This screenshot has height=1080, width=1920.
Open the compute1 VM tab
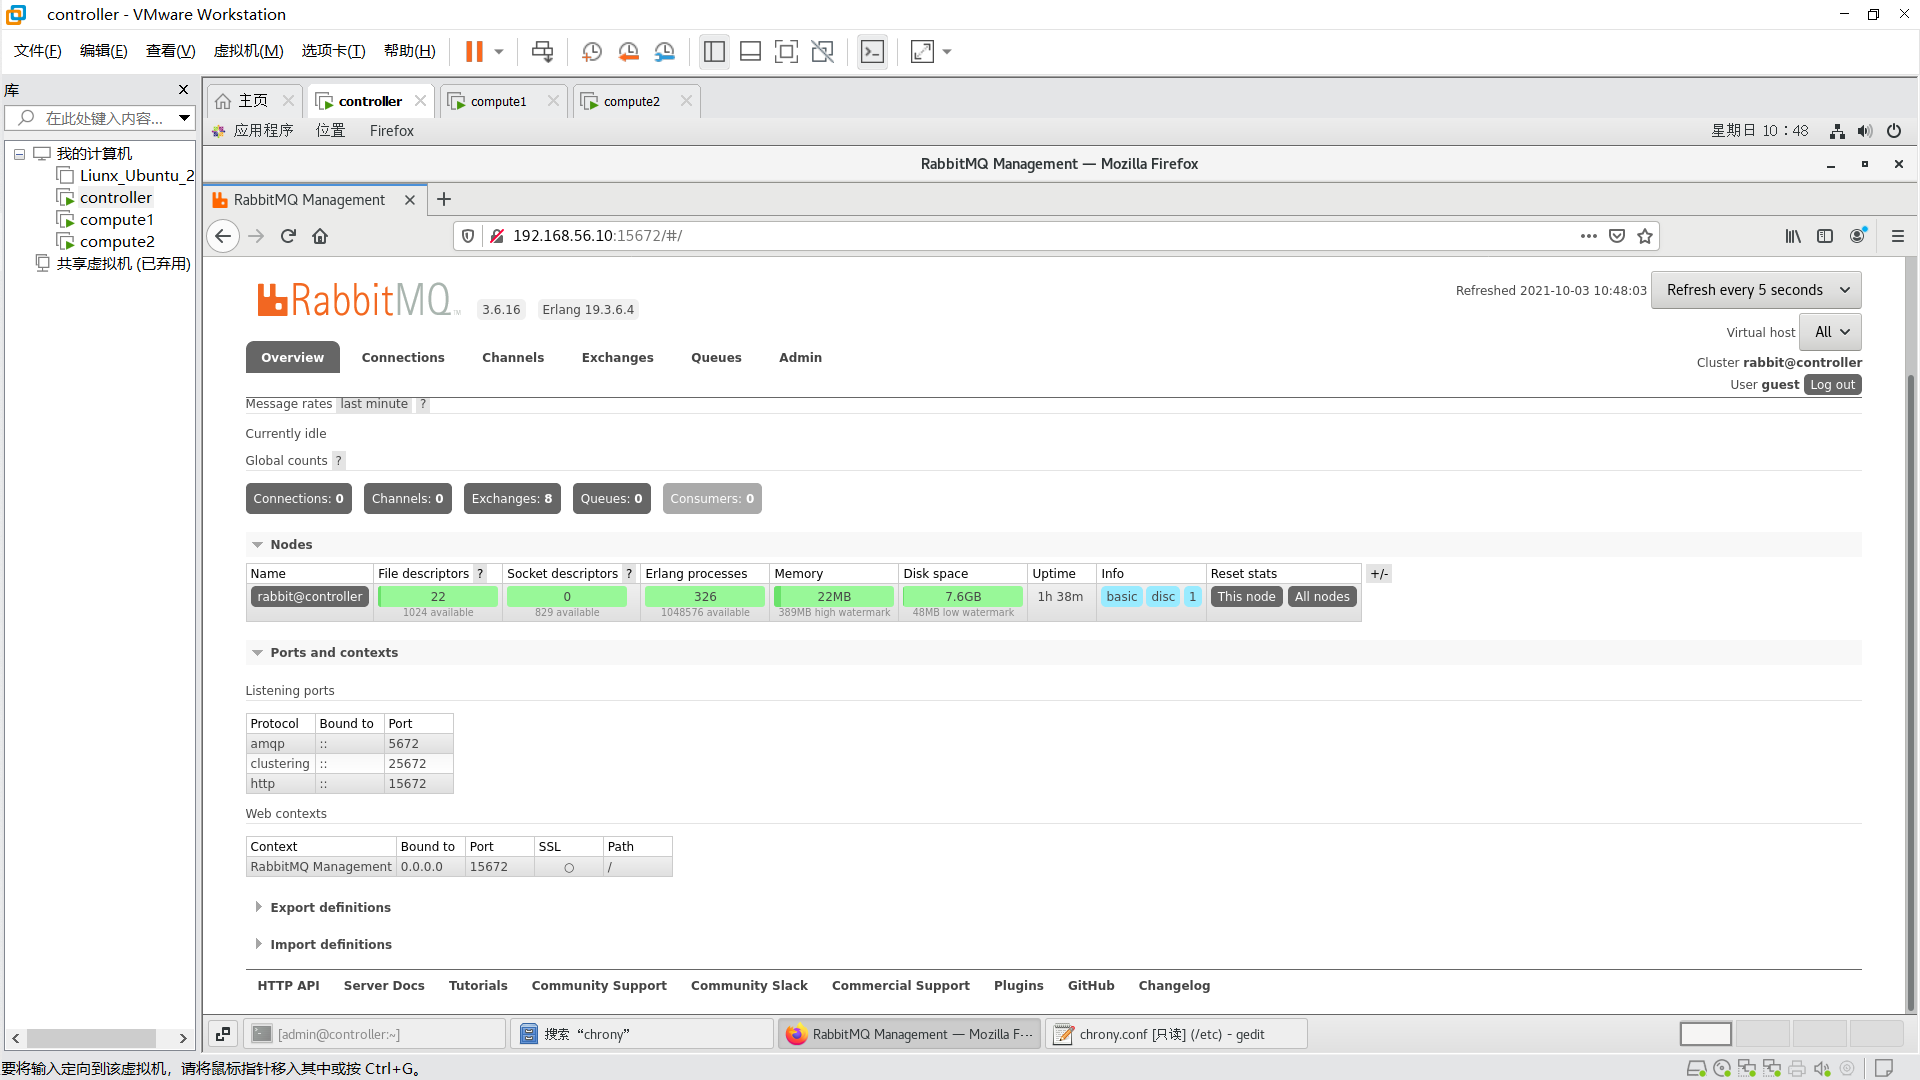click(x=499, y=101)
